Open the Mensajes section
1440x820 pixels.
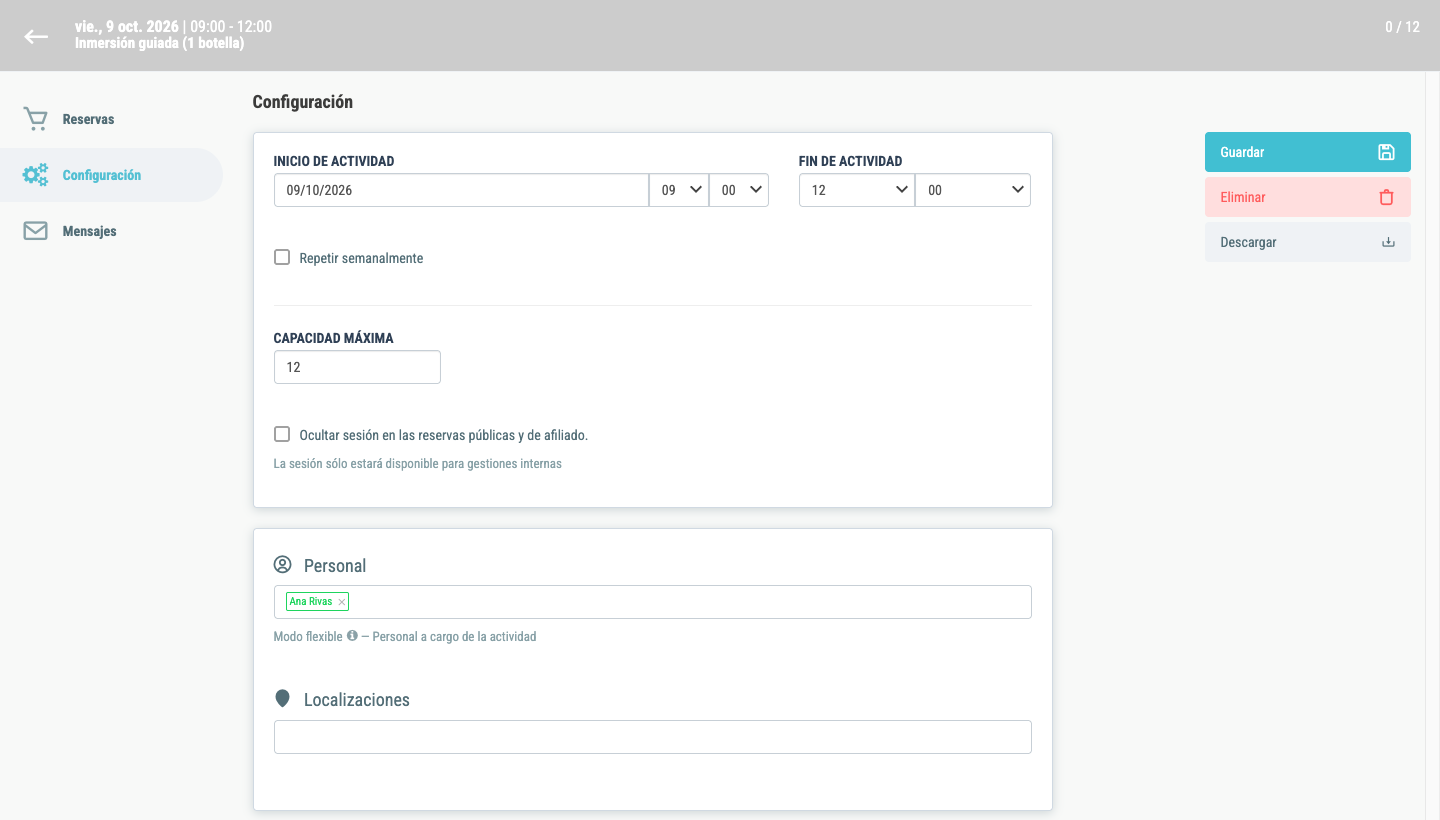click(111, 231)
